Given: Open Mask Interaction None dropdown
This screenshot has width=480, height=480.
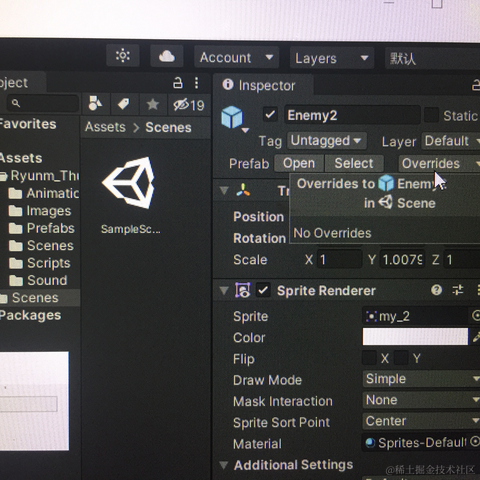Looking at the screenshot, I should (421, 400).
